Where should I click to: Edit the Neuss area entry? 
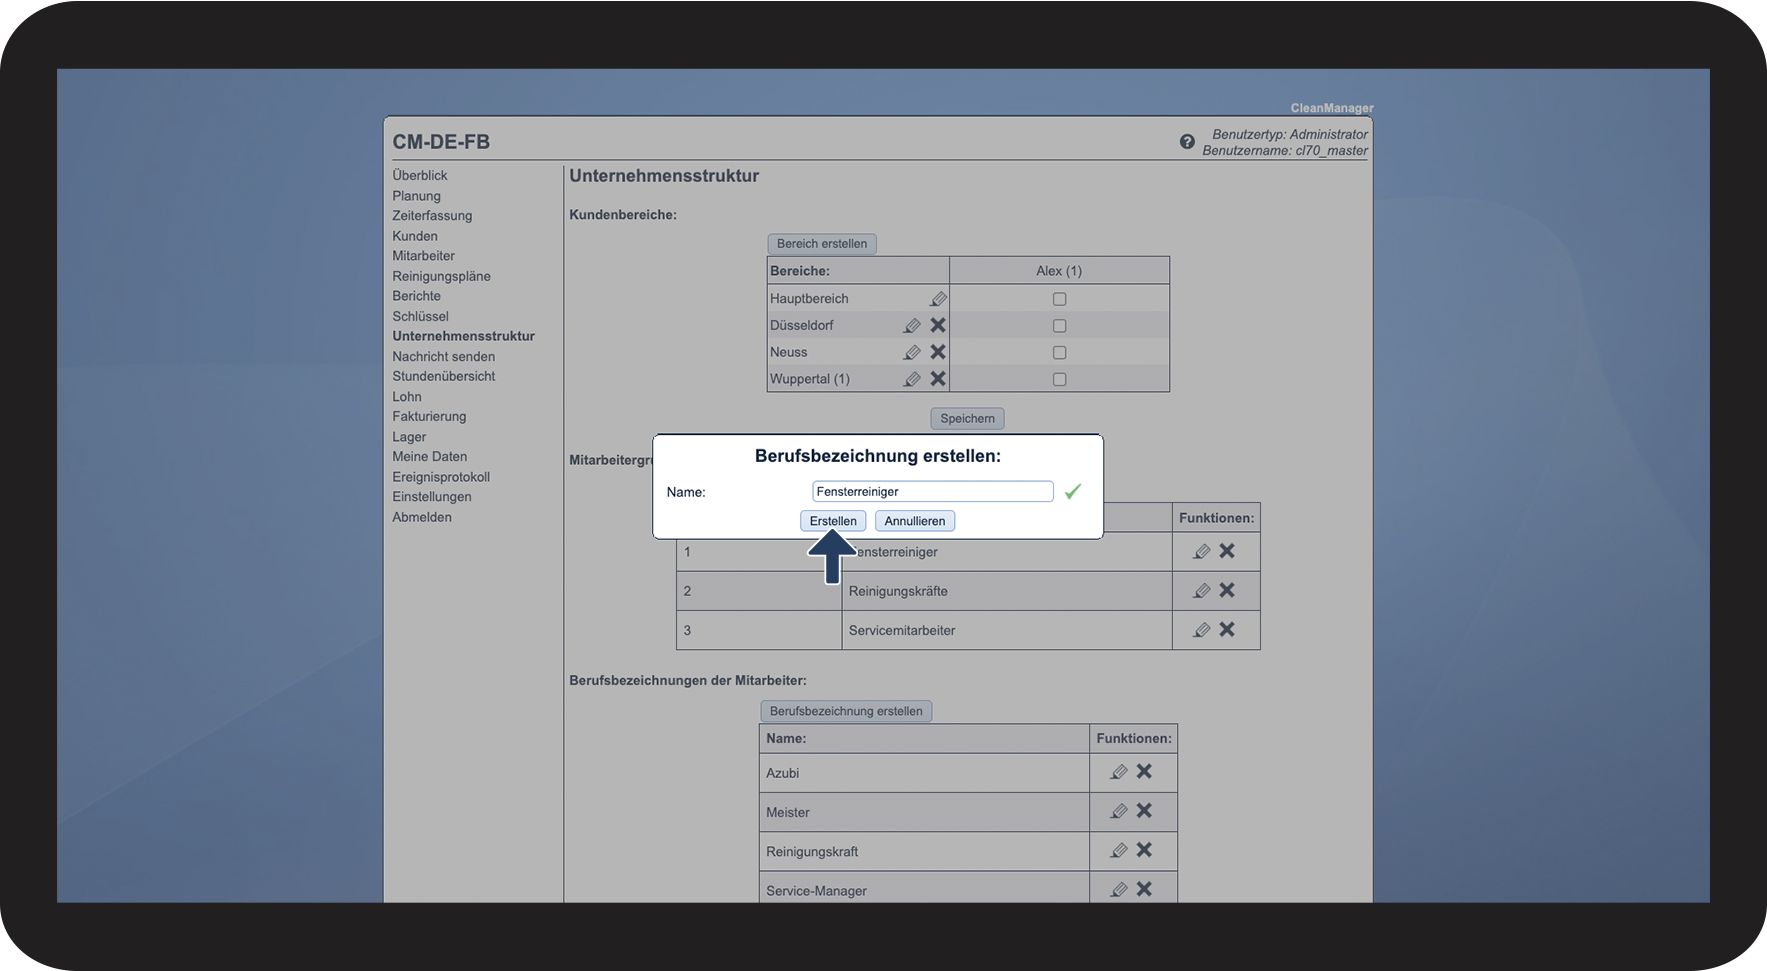[x=911, y=352]
